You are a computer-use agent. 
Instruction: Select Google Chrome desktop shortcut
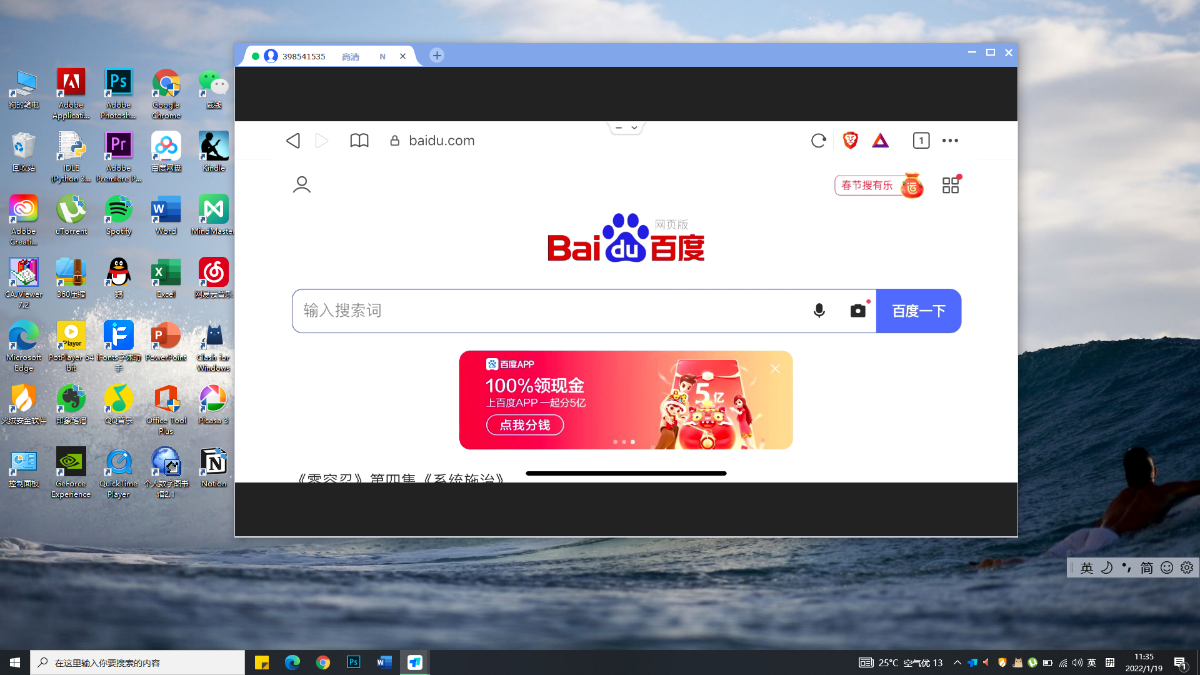click(x=166, y=94)
